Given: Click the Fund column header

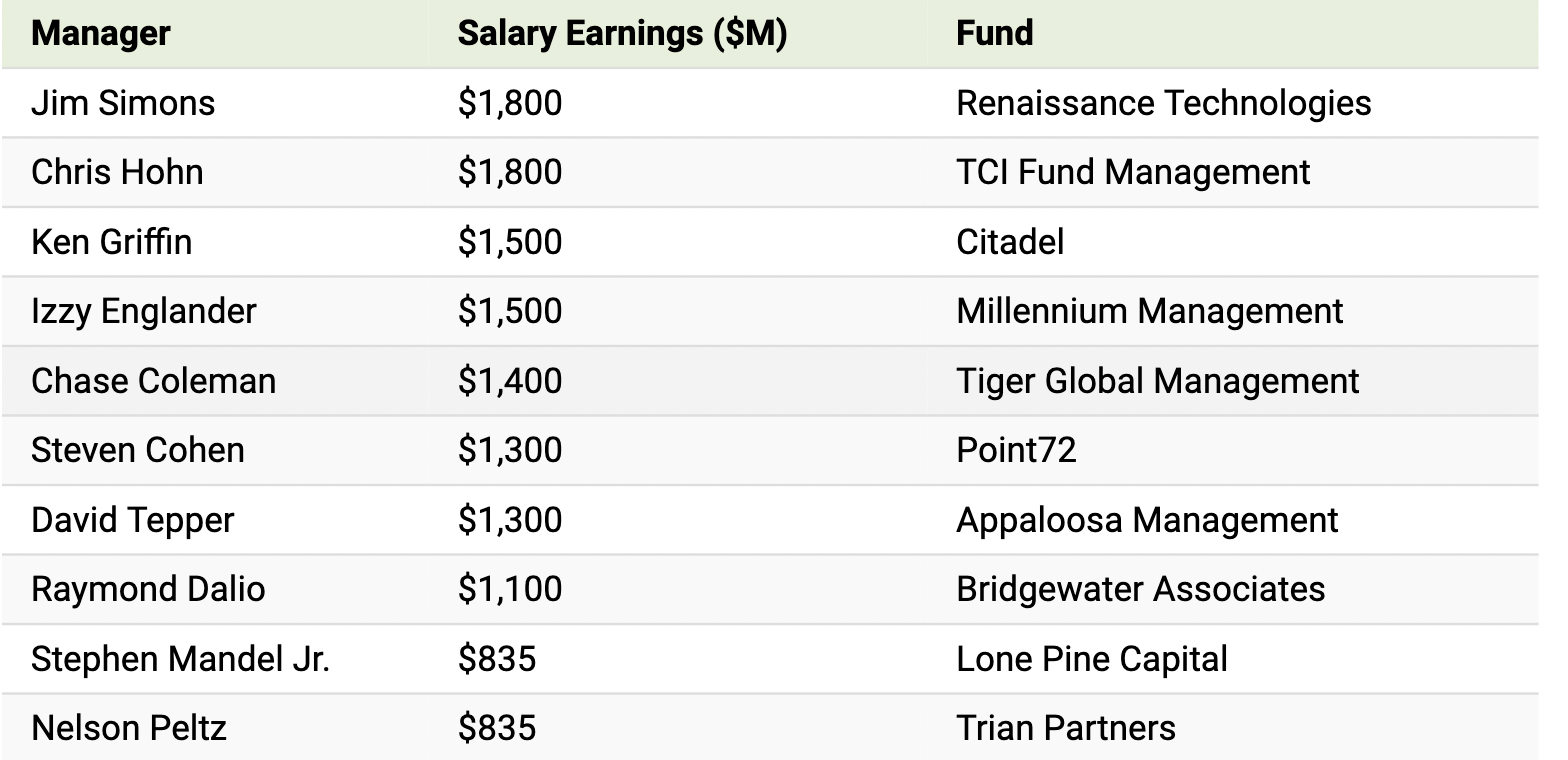Looking at the screenshot, I should point(994,34).
